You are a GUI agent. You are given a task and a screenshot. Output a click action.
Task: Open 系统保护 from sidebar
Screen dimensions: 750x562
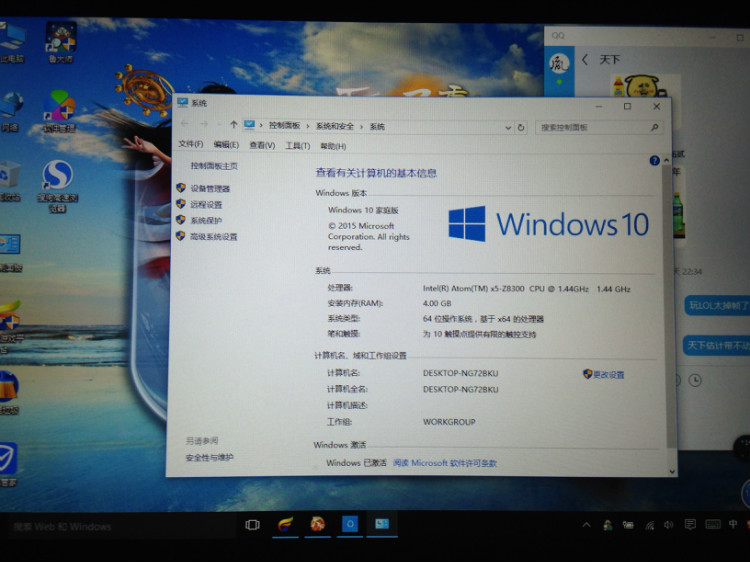coord(206,220)
